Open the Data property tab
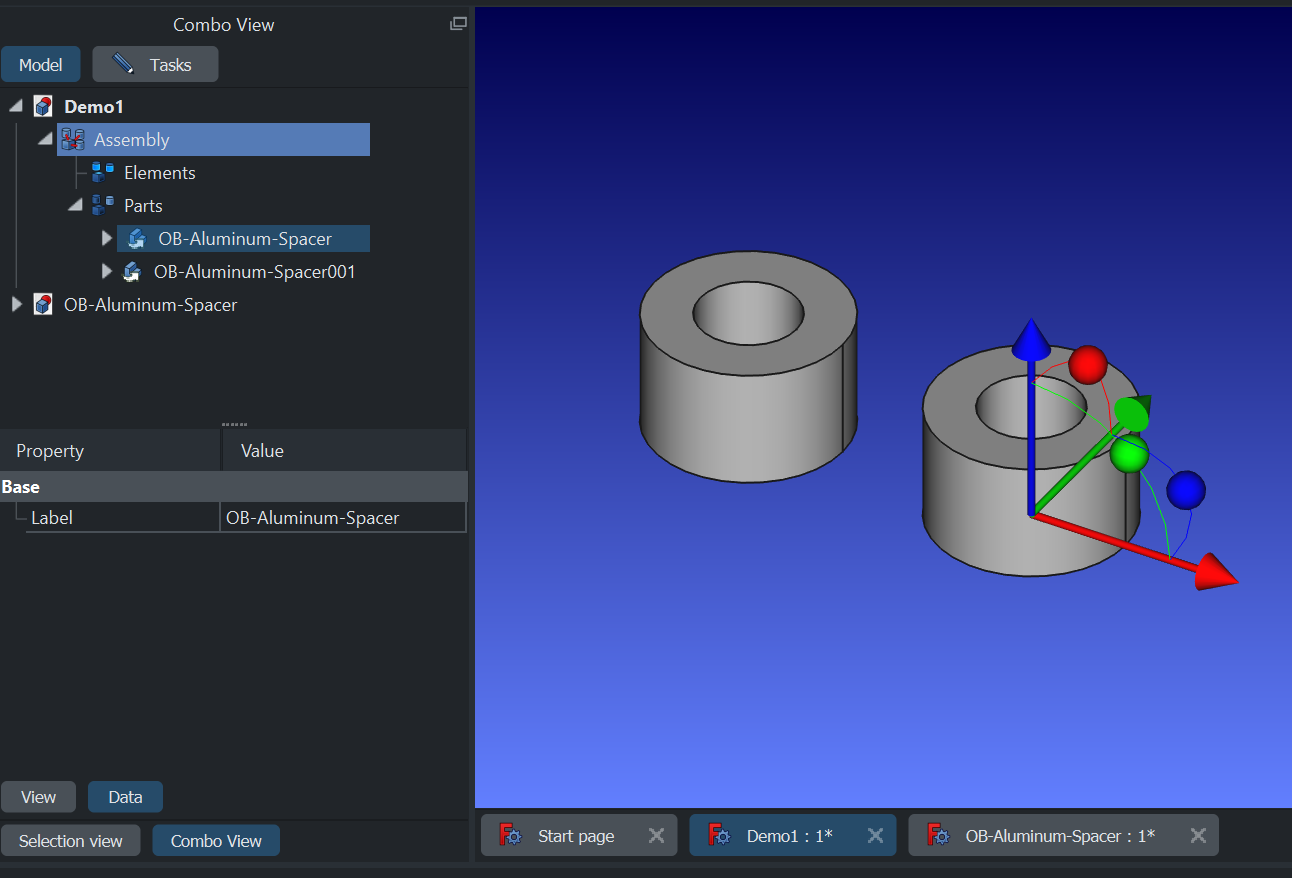Viewport: 1292px width, 878px height. pyautogui.click(x=125, y=797)
